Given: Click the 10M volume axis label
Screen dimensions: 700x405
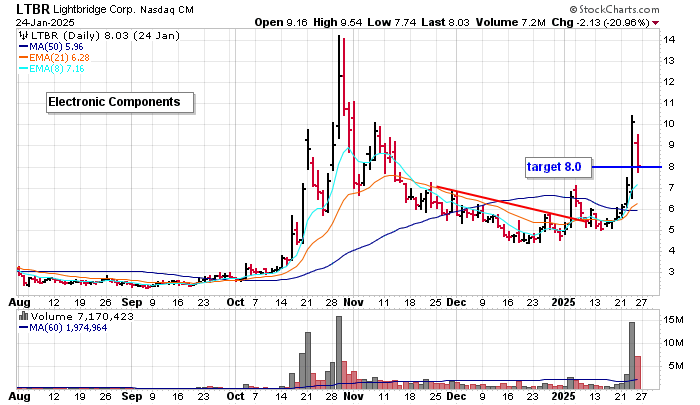Looking at the screenshot, I should click(673, 342).
